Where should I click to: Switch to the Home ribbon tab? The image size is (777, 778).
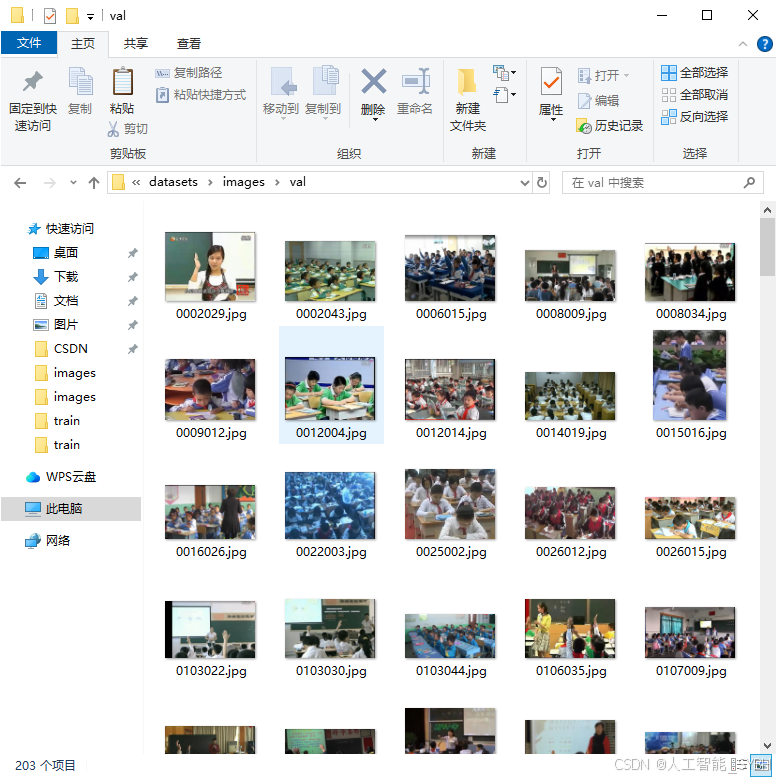pyautogui.click(x=83, y=44)
